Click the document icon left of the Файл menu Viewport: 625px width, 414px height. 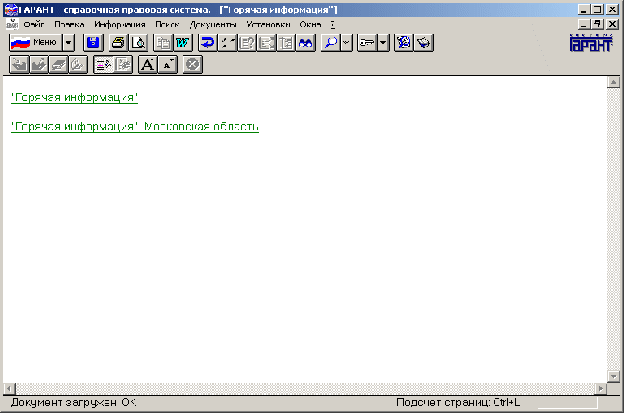click(x=12, y=24)
